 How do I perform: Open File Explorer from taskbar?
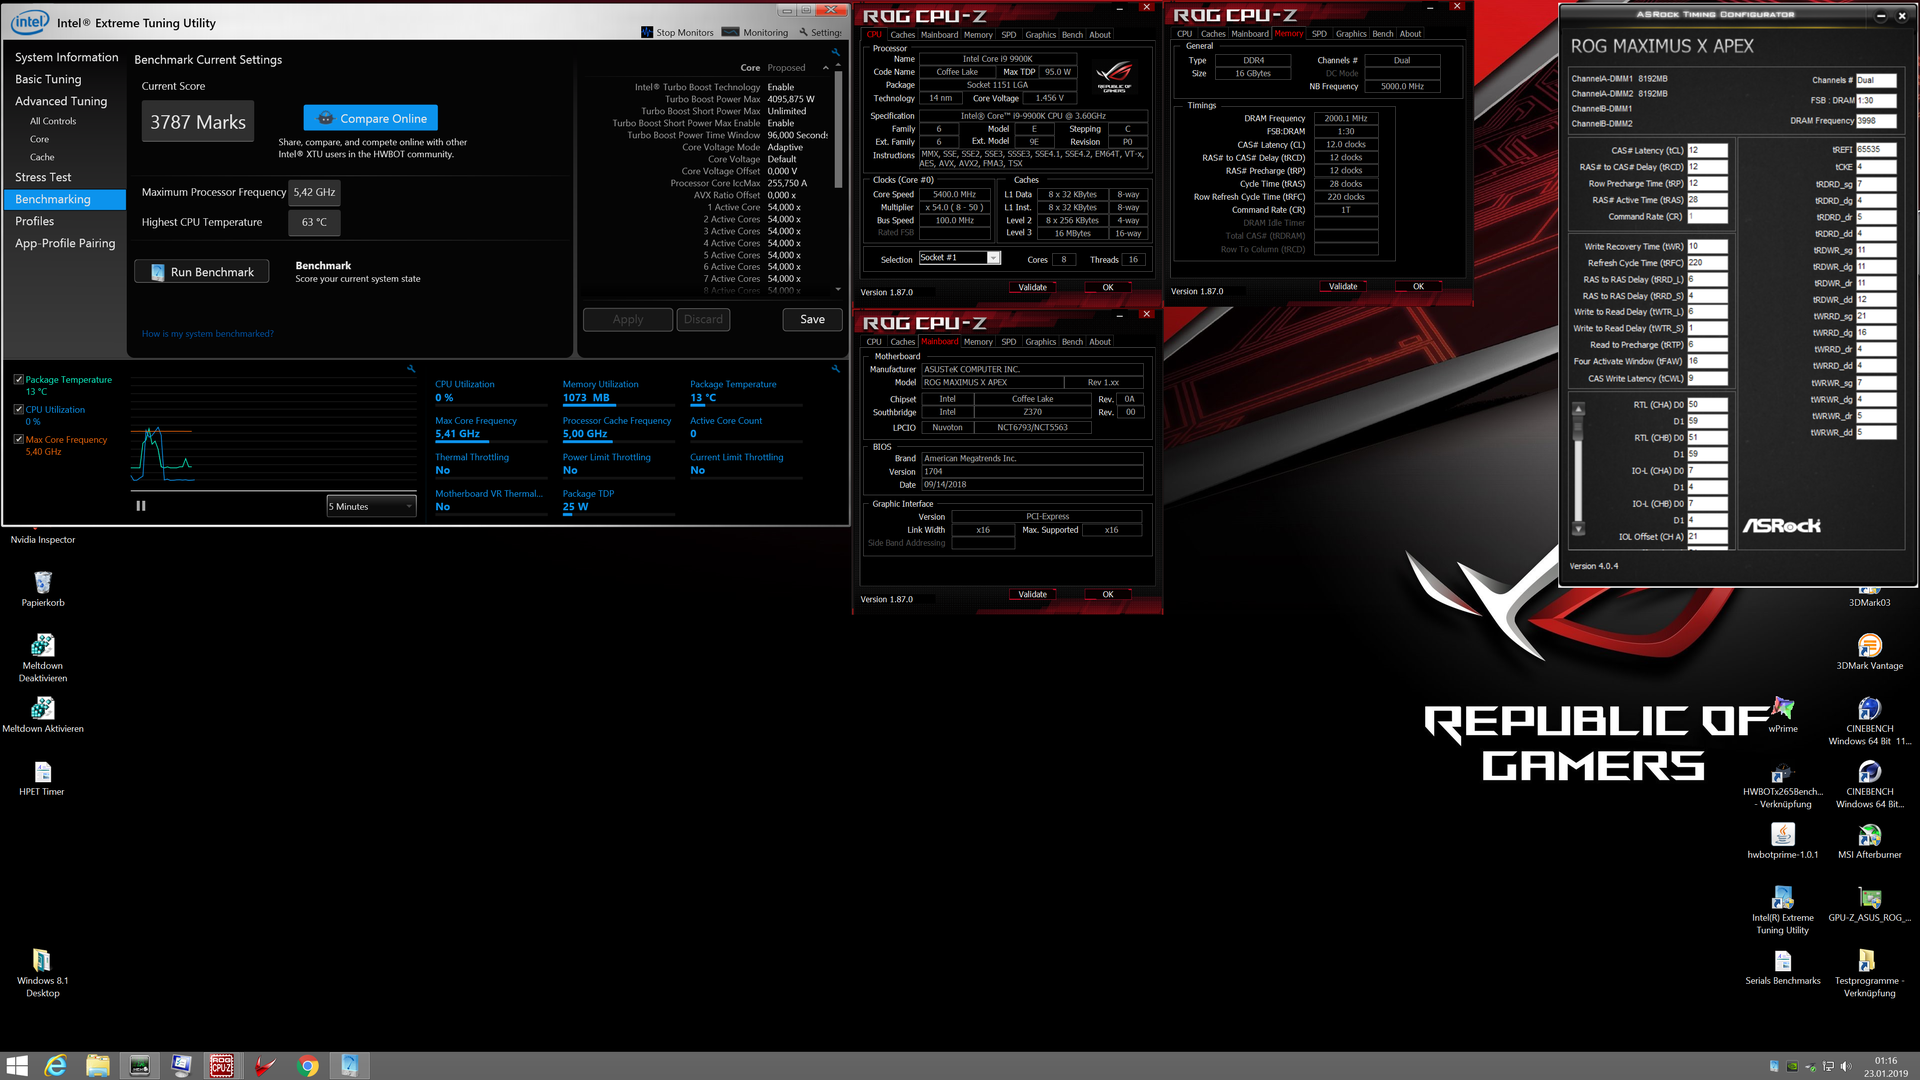tap(97, 1066)
